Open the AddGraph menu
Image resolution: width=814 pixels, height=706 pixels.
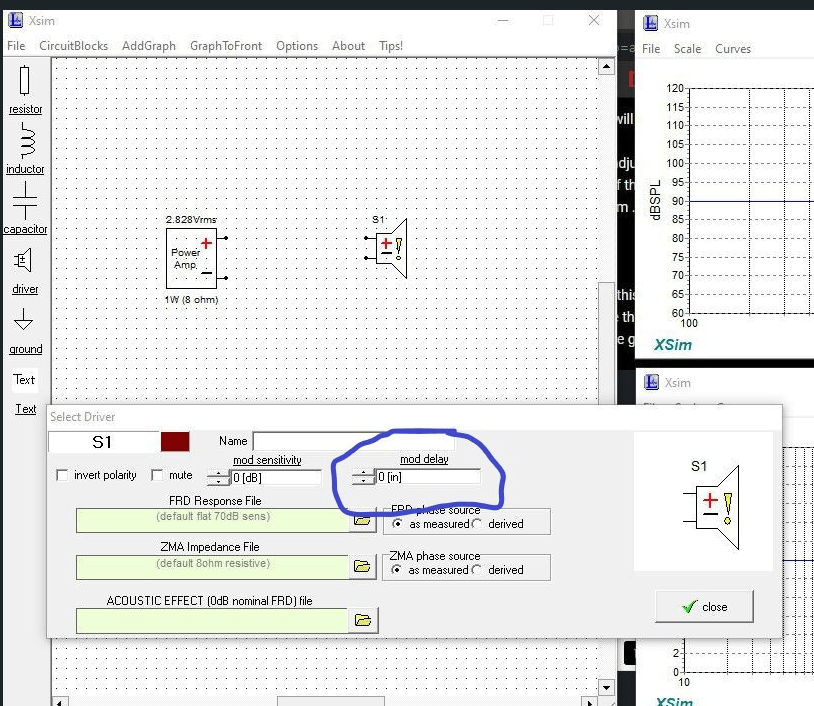pos(148,46)
